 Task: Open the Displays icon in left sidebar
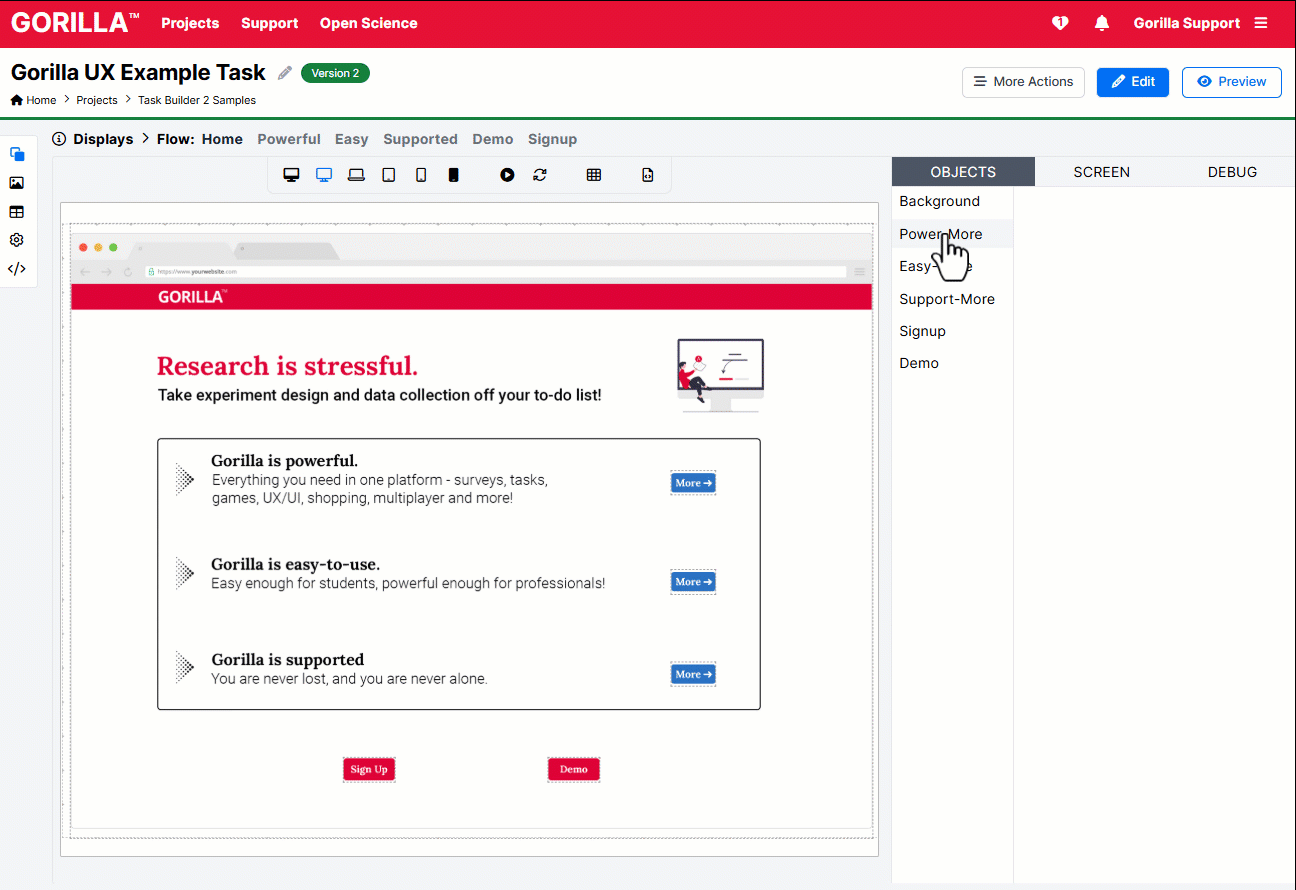(17, 154)
